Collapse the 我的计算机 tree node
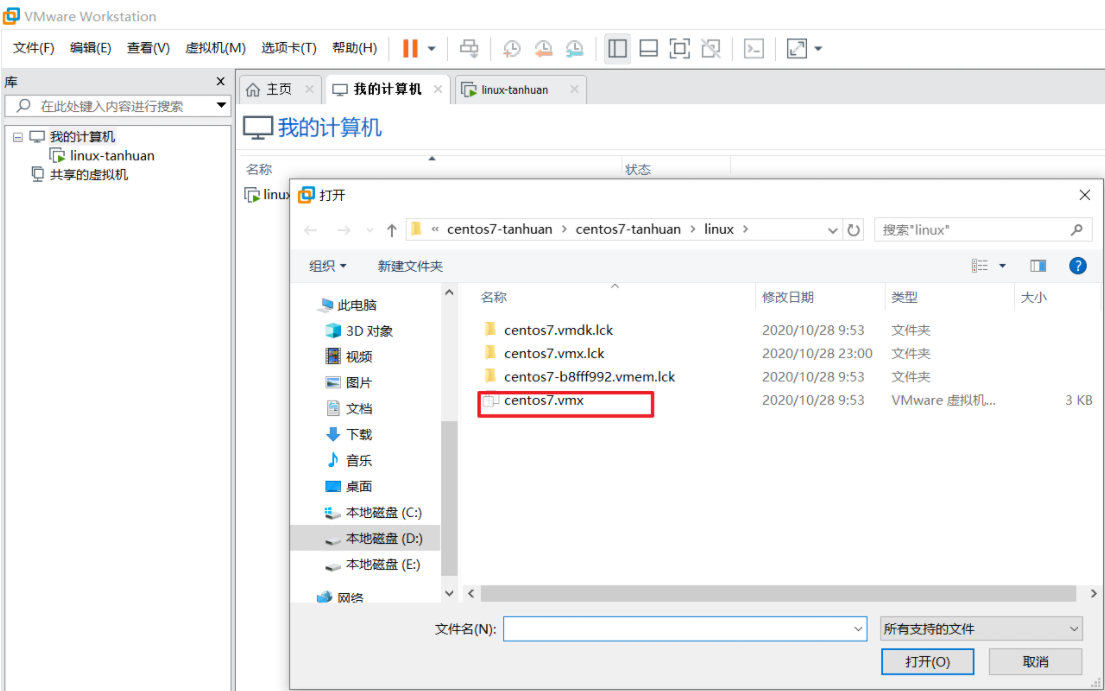 pyautogui.click(x=18, y=137)
